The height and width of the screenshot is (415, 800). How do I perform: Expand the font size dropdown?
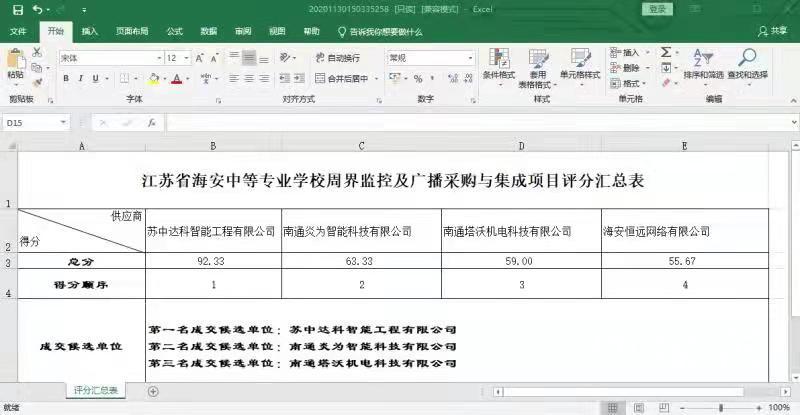tap(186, 58)
